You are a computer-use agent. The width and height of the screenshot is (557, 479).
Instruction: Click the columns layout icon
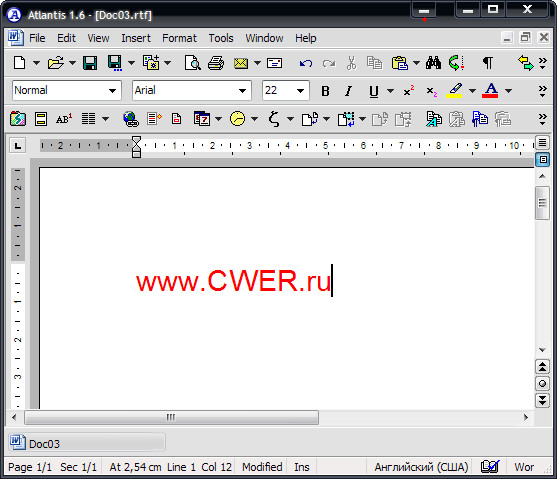point(88,119)
